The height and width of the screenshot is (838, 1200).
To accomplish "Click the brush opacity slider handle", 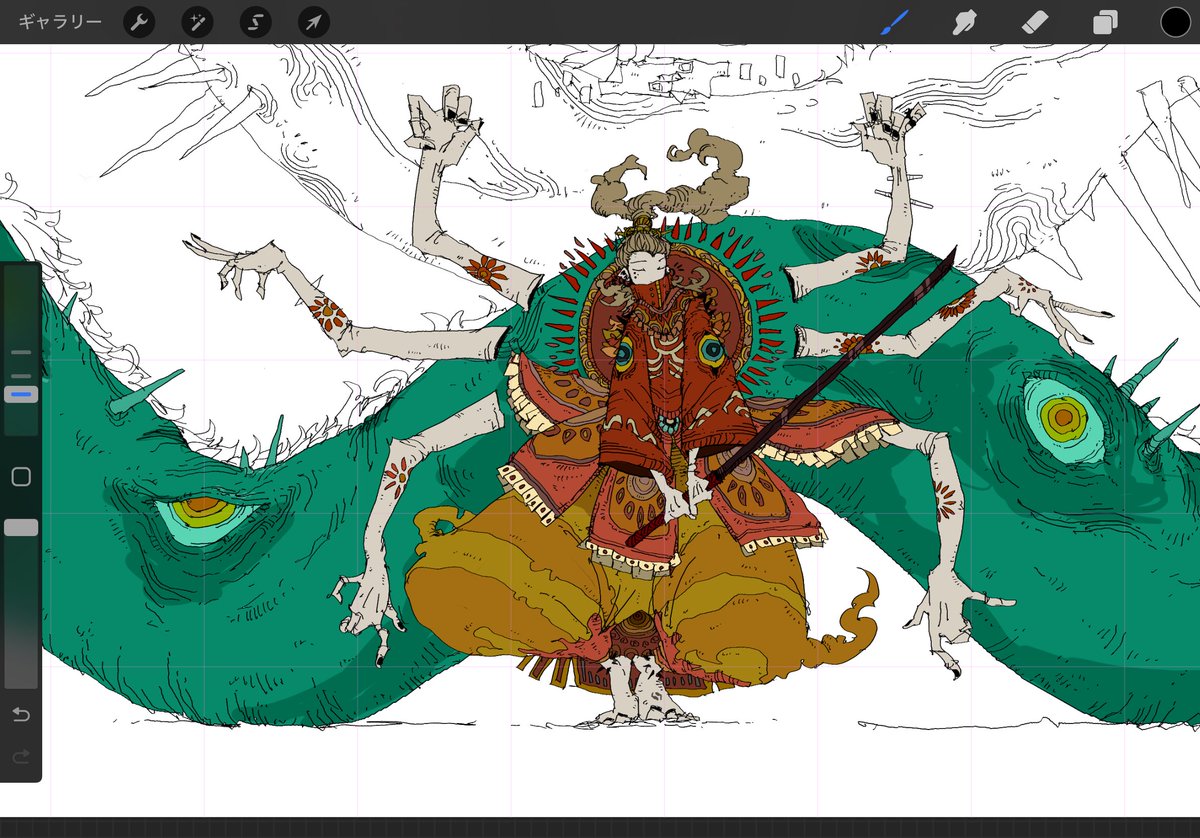I will tap(21, 527).
